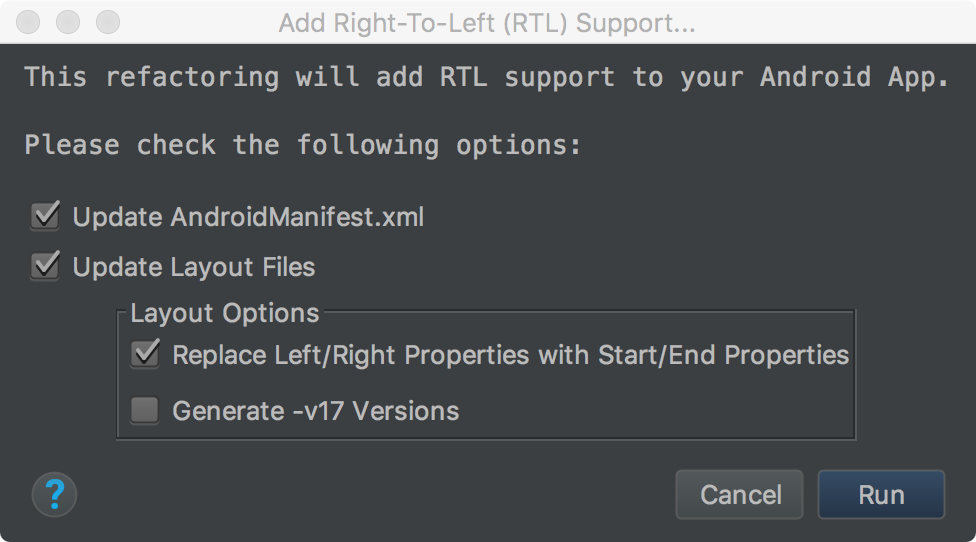
Task: Enable the Generate -v17 Versions checkbox
Action: coord(145,410)
